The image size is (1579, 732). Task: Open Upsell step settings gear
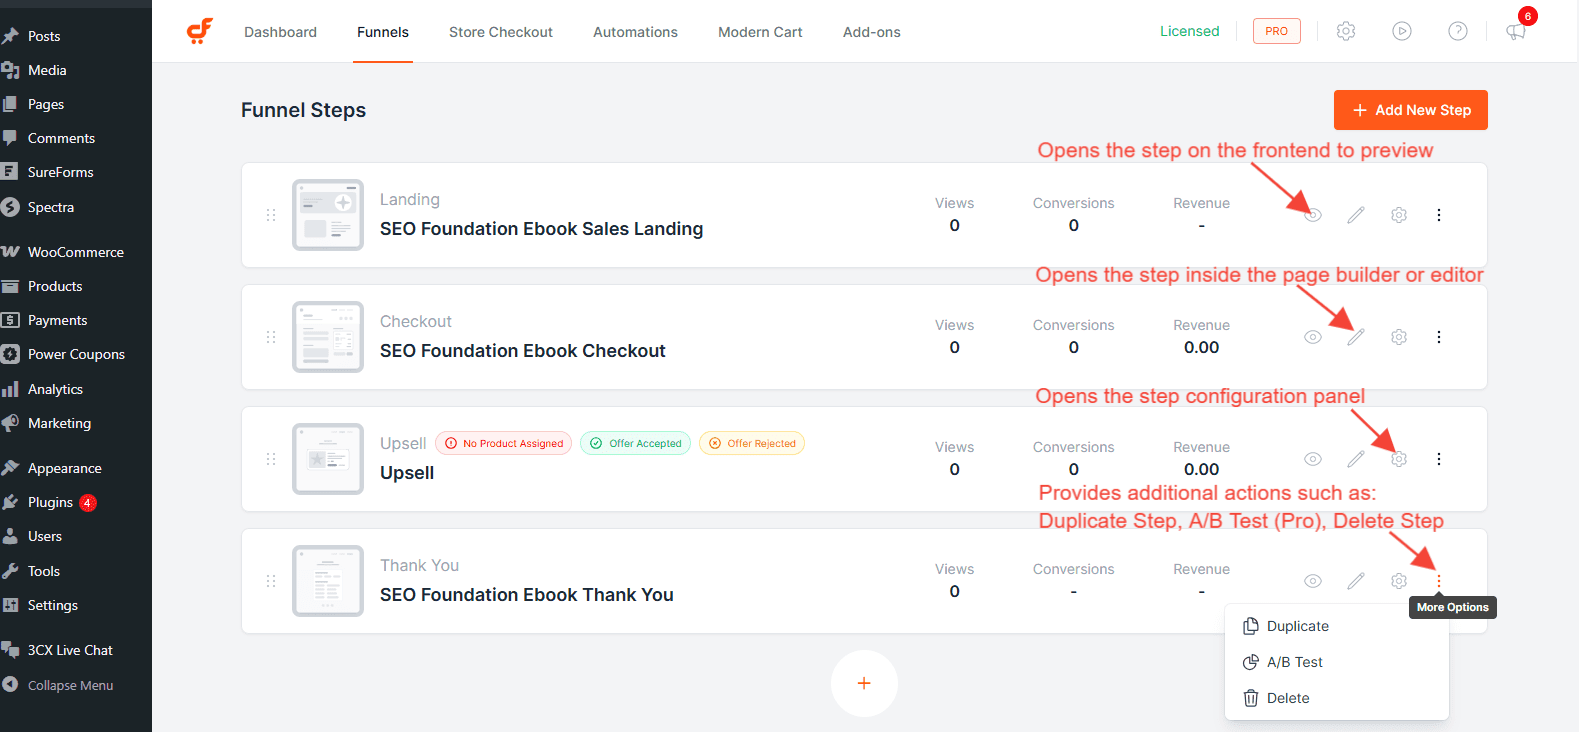[1399, 459]
